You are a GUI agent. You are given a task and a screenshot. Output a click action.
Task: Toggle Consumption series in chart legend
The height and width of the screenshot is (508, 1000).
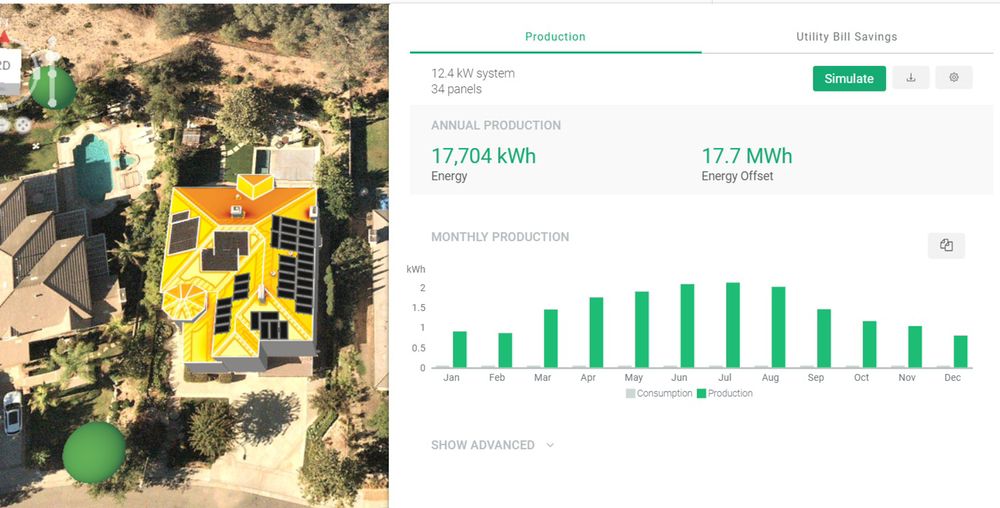point(659,393)
